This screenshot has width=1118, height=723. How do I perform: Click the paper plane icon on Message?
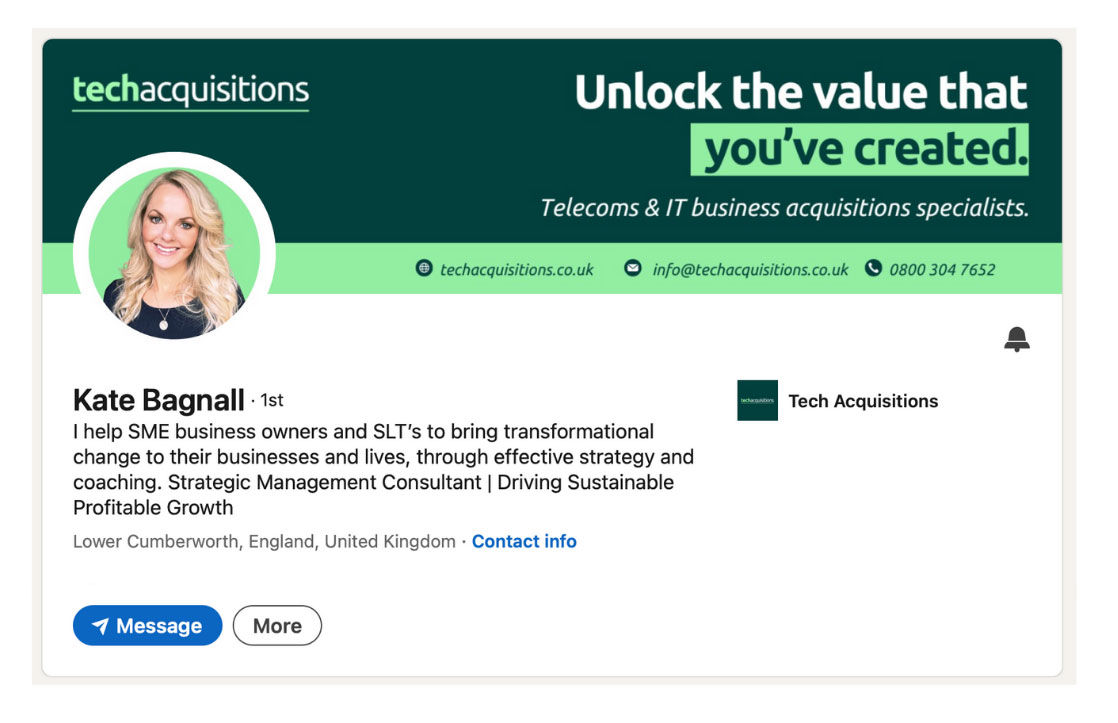[x=100, y=626]
